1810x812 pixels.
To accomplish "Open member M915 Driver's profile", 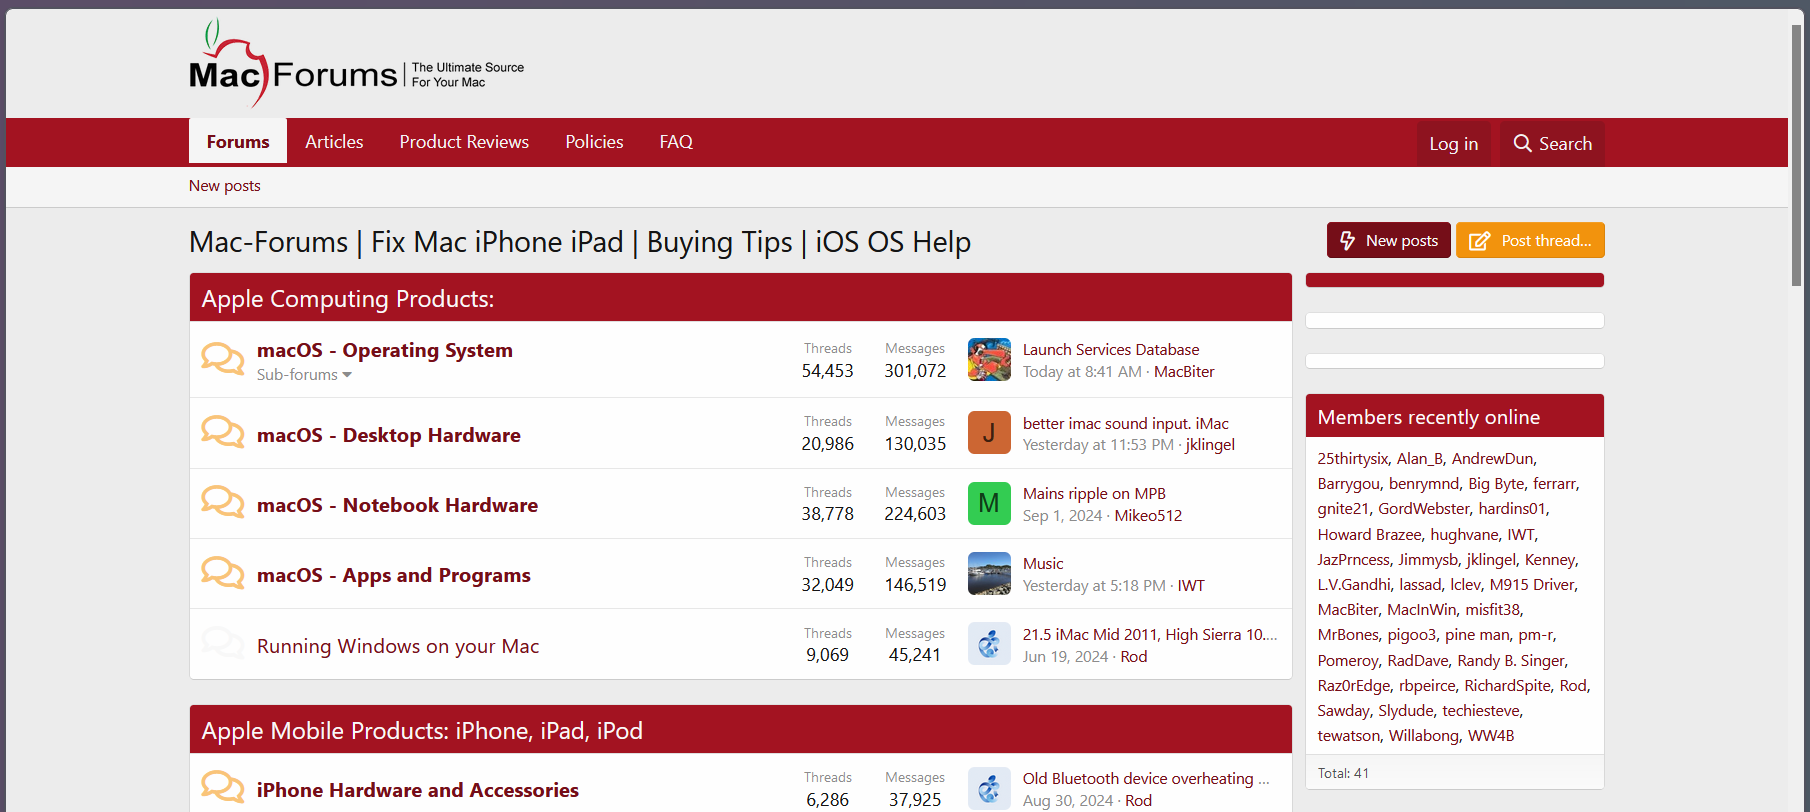I will 1532,585.
